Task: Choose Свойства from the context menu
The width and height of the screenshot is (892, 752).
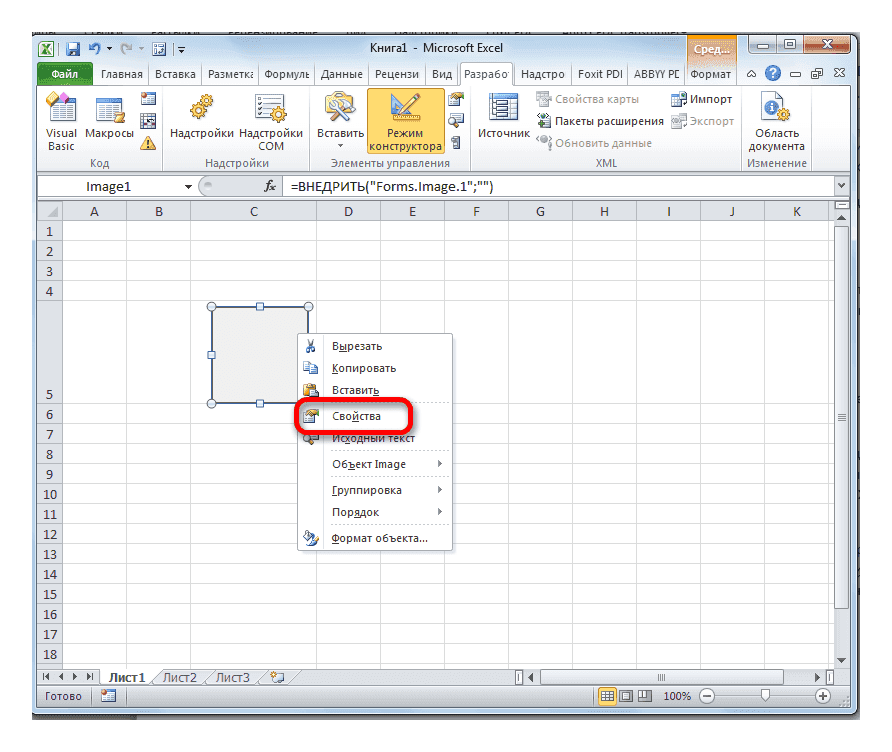Action: pyautogui.click(x=355, y=416)
